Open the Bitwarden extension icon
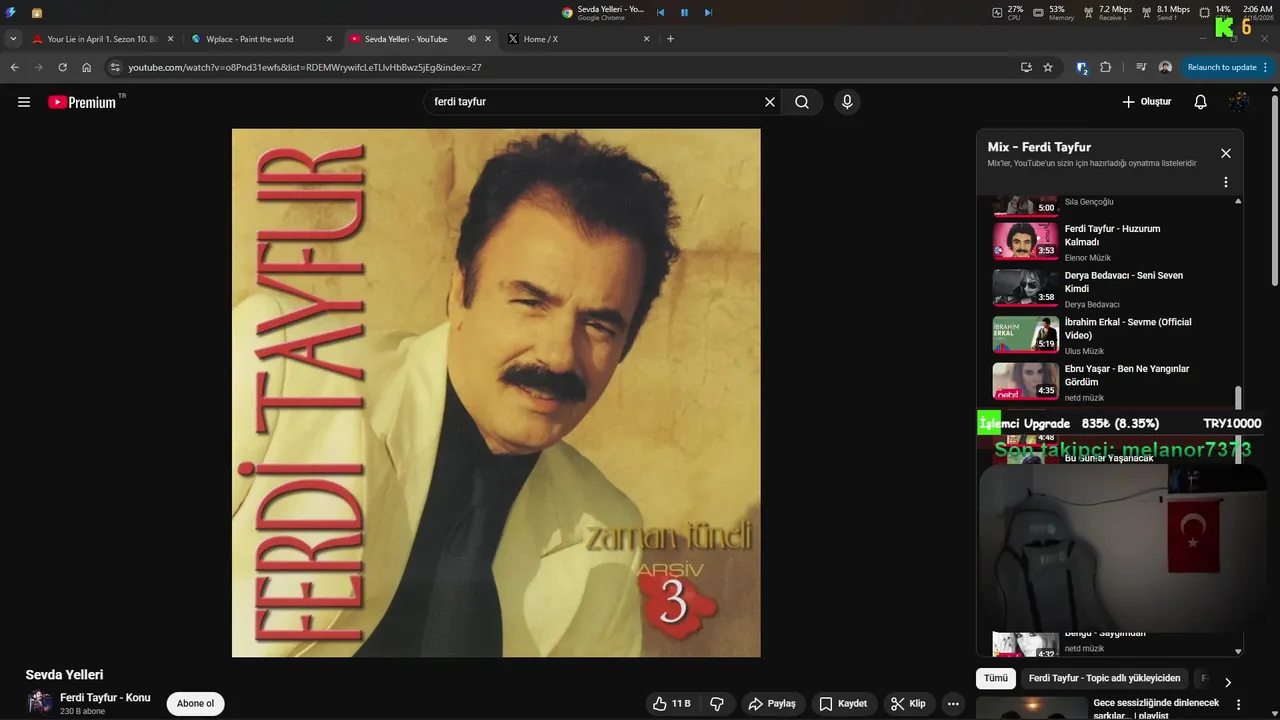This screenshot has width=1280, height=720. tap(1082, 67)
